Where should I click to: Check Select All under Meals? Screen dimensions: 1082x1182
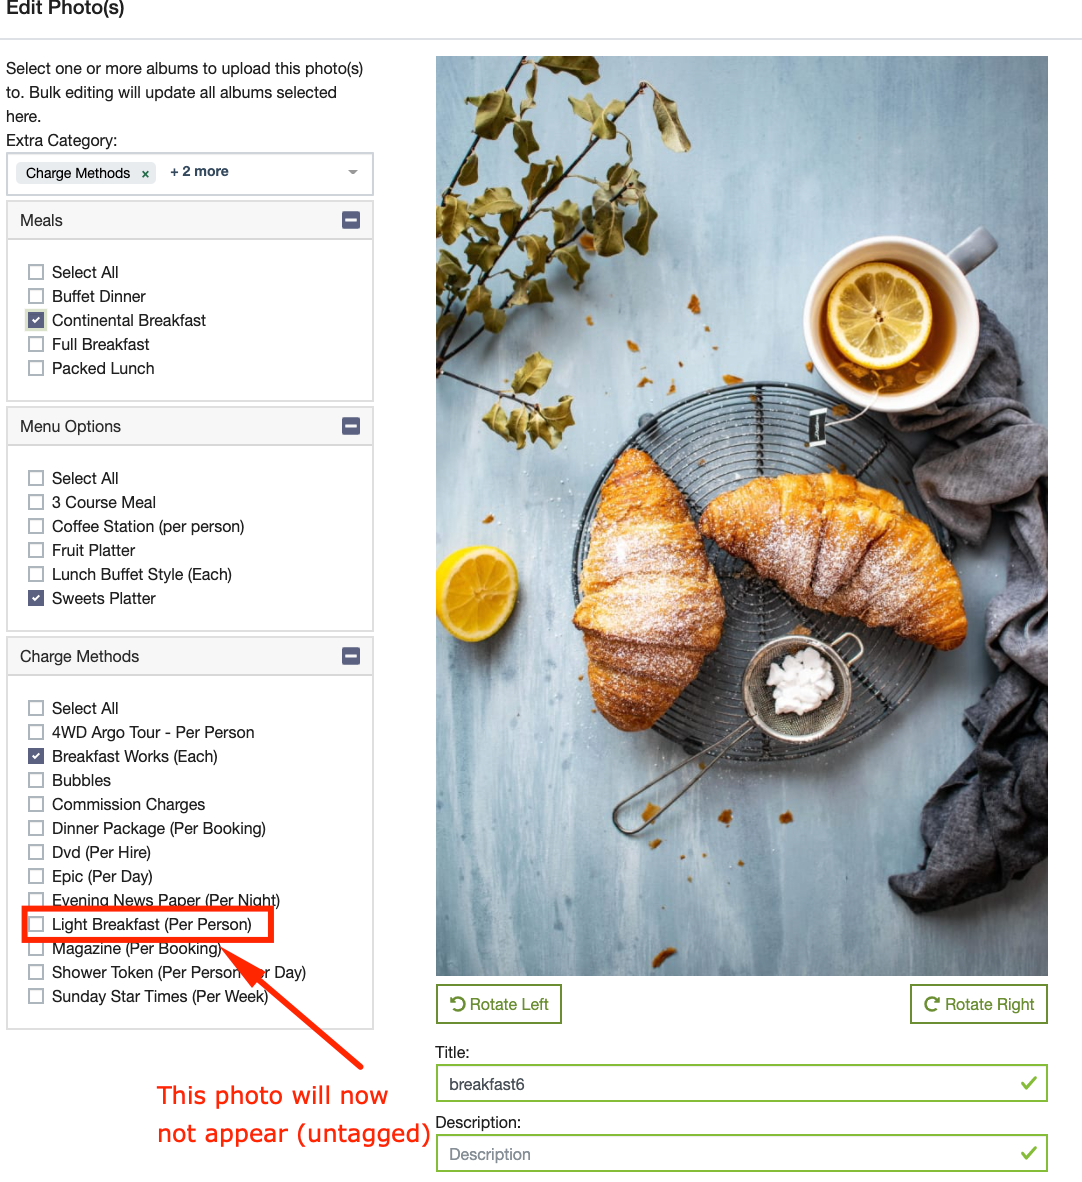click(35, 272)
